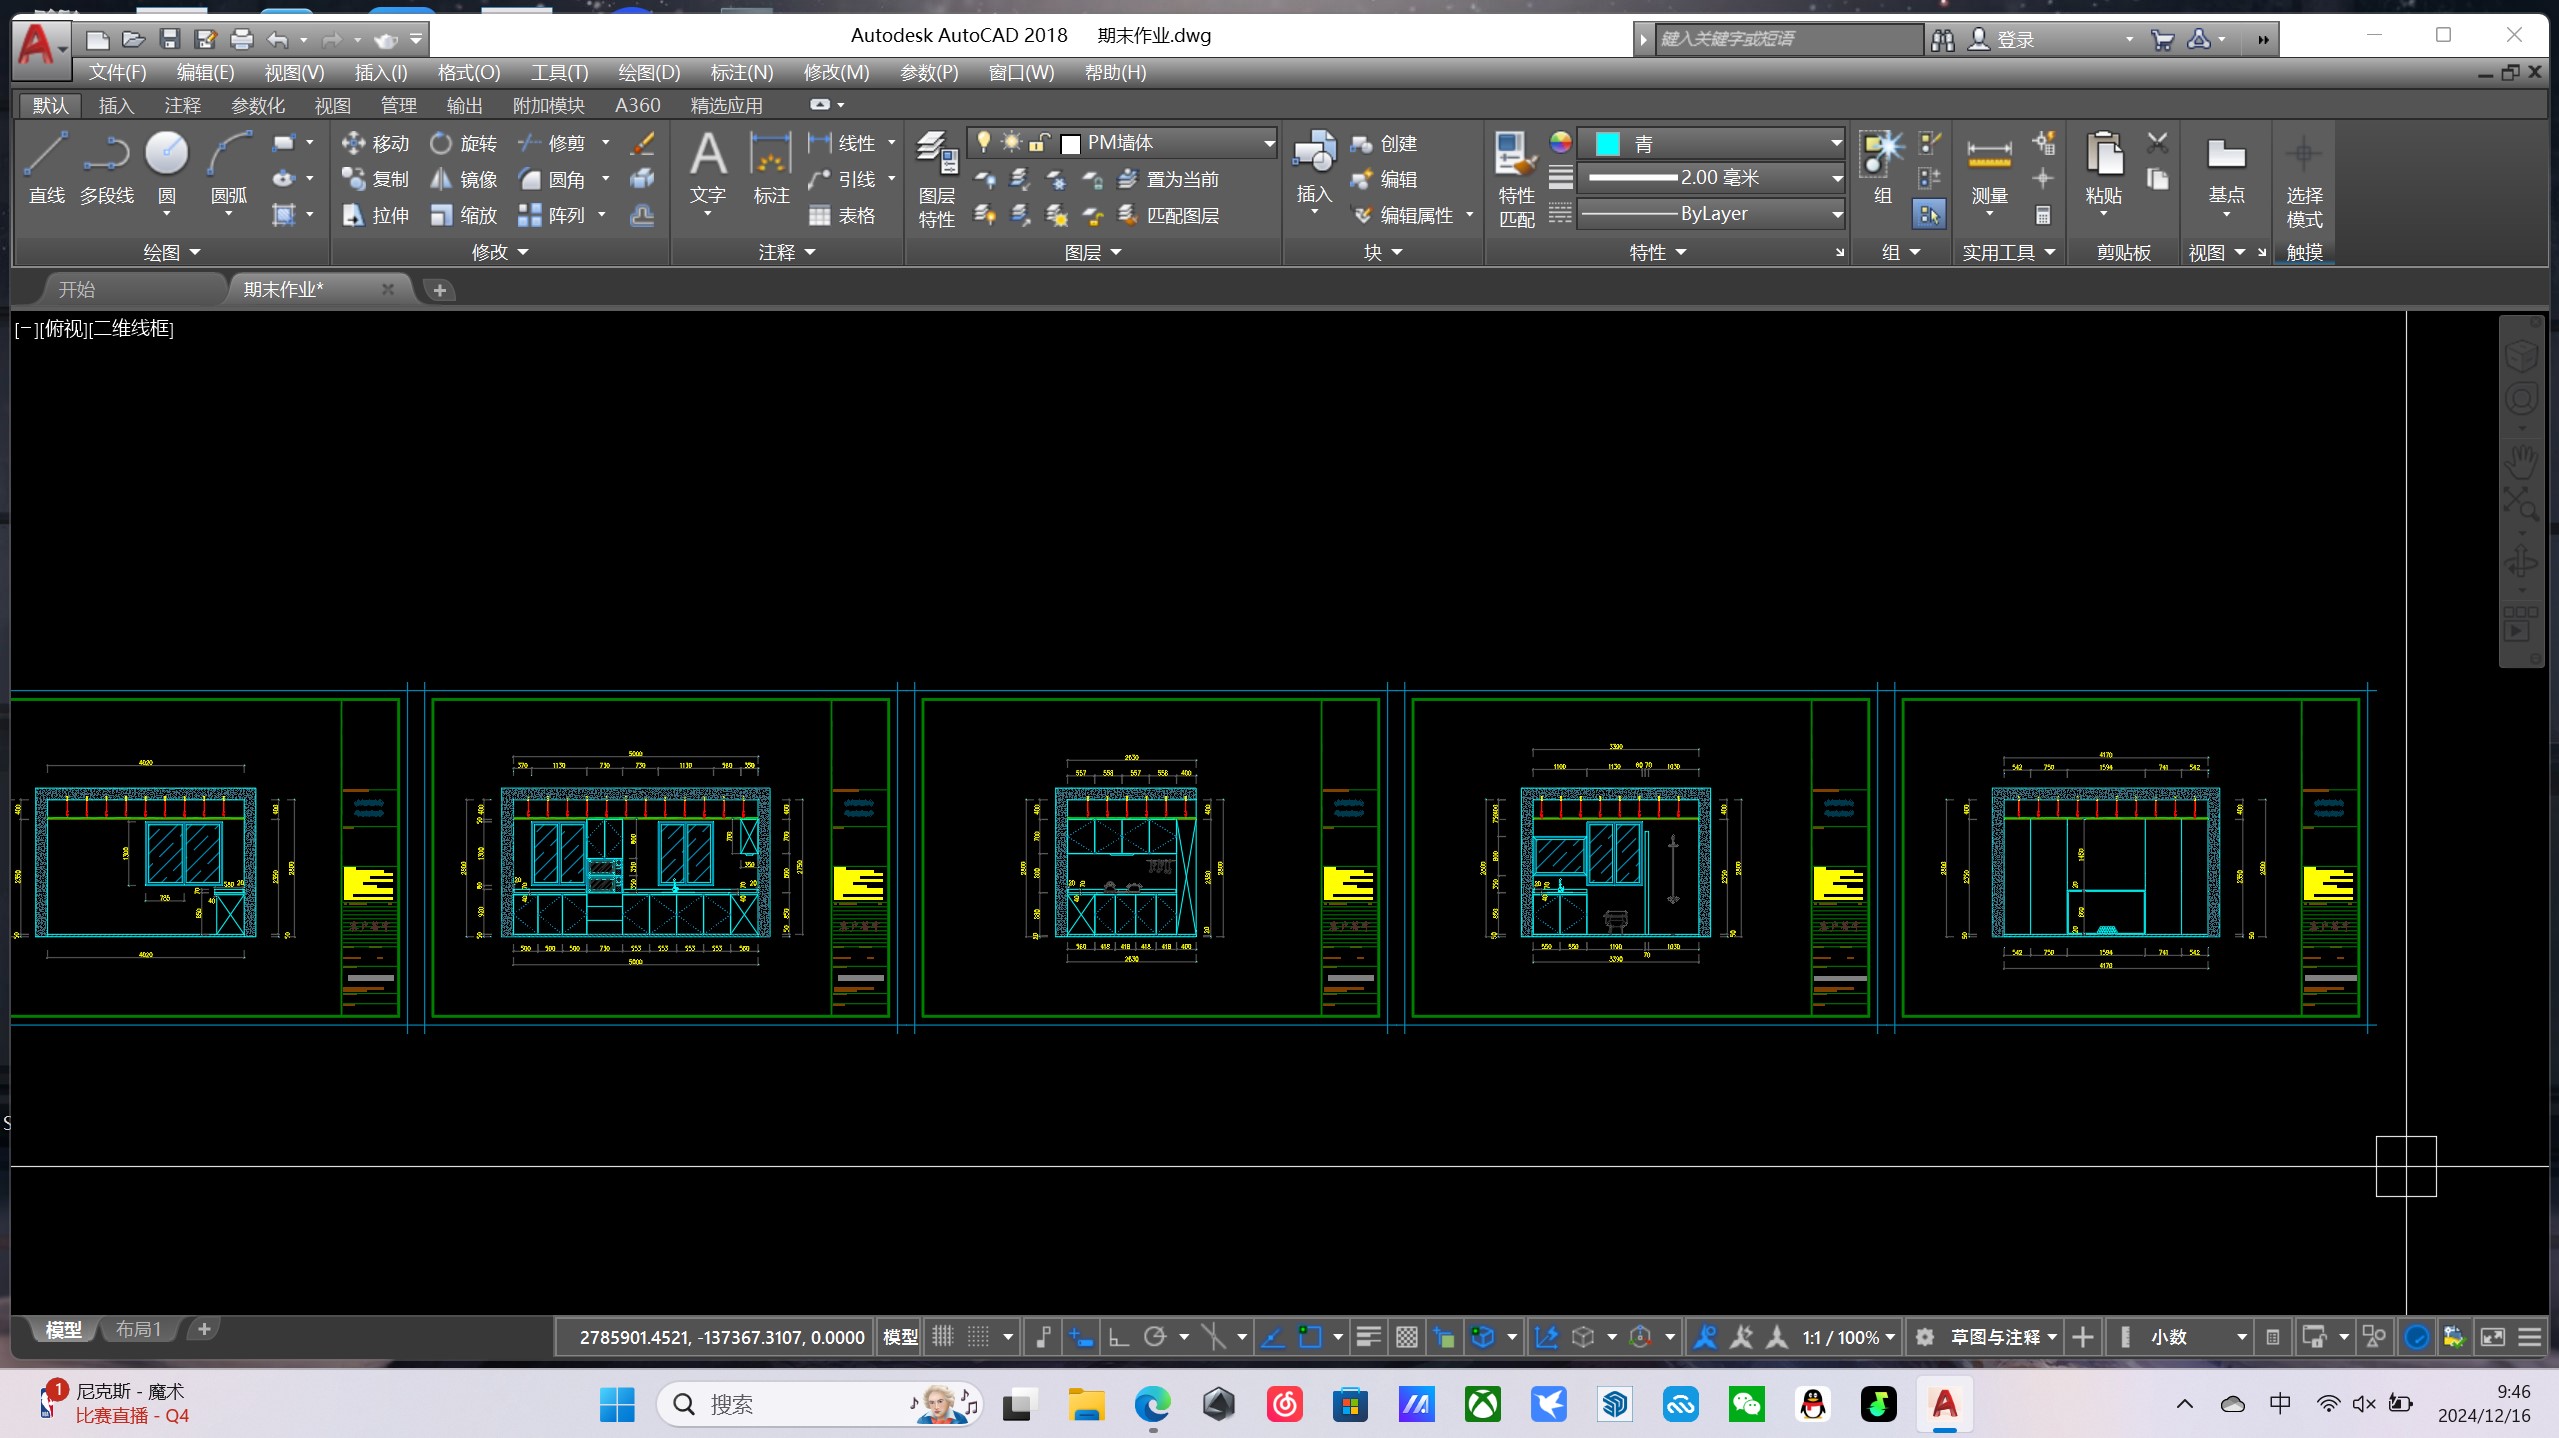The height and width of the screenshot is (1438, 2559).
Task: Toggle the layer lightbulb on/off icon
Action: point(984,142)
